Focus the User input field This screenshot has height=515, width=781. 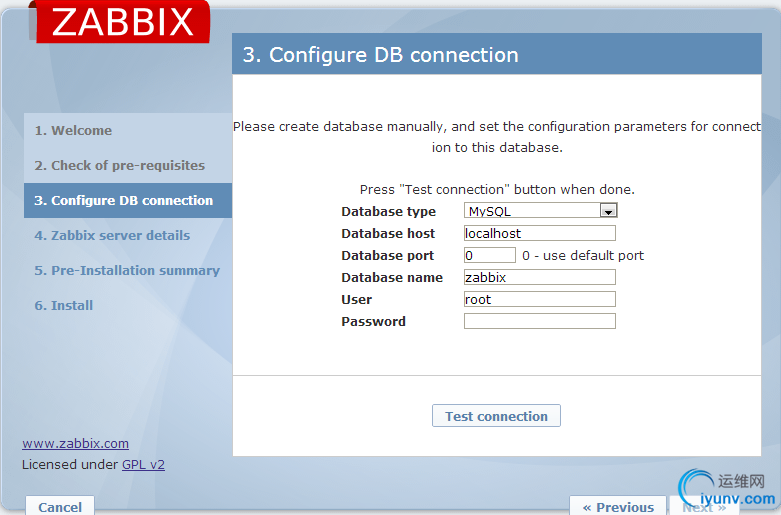pyautogui.click(x=539, y=299)
